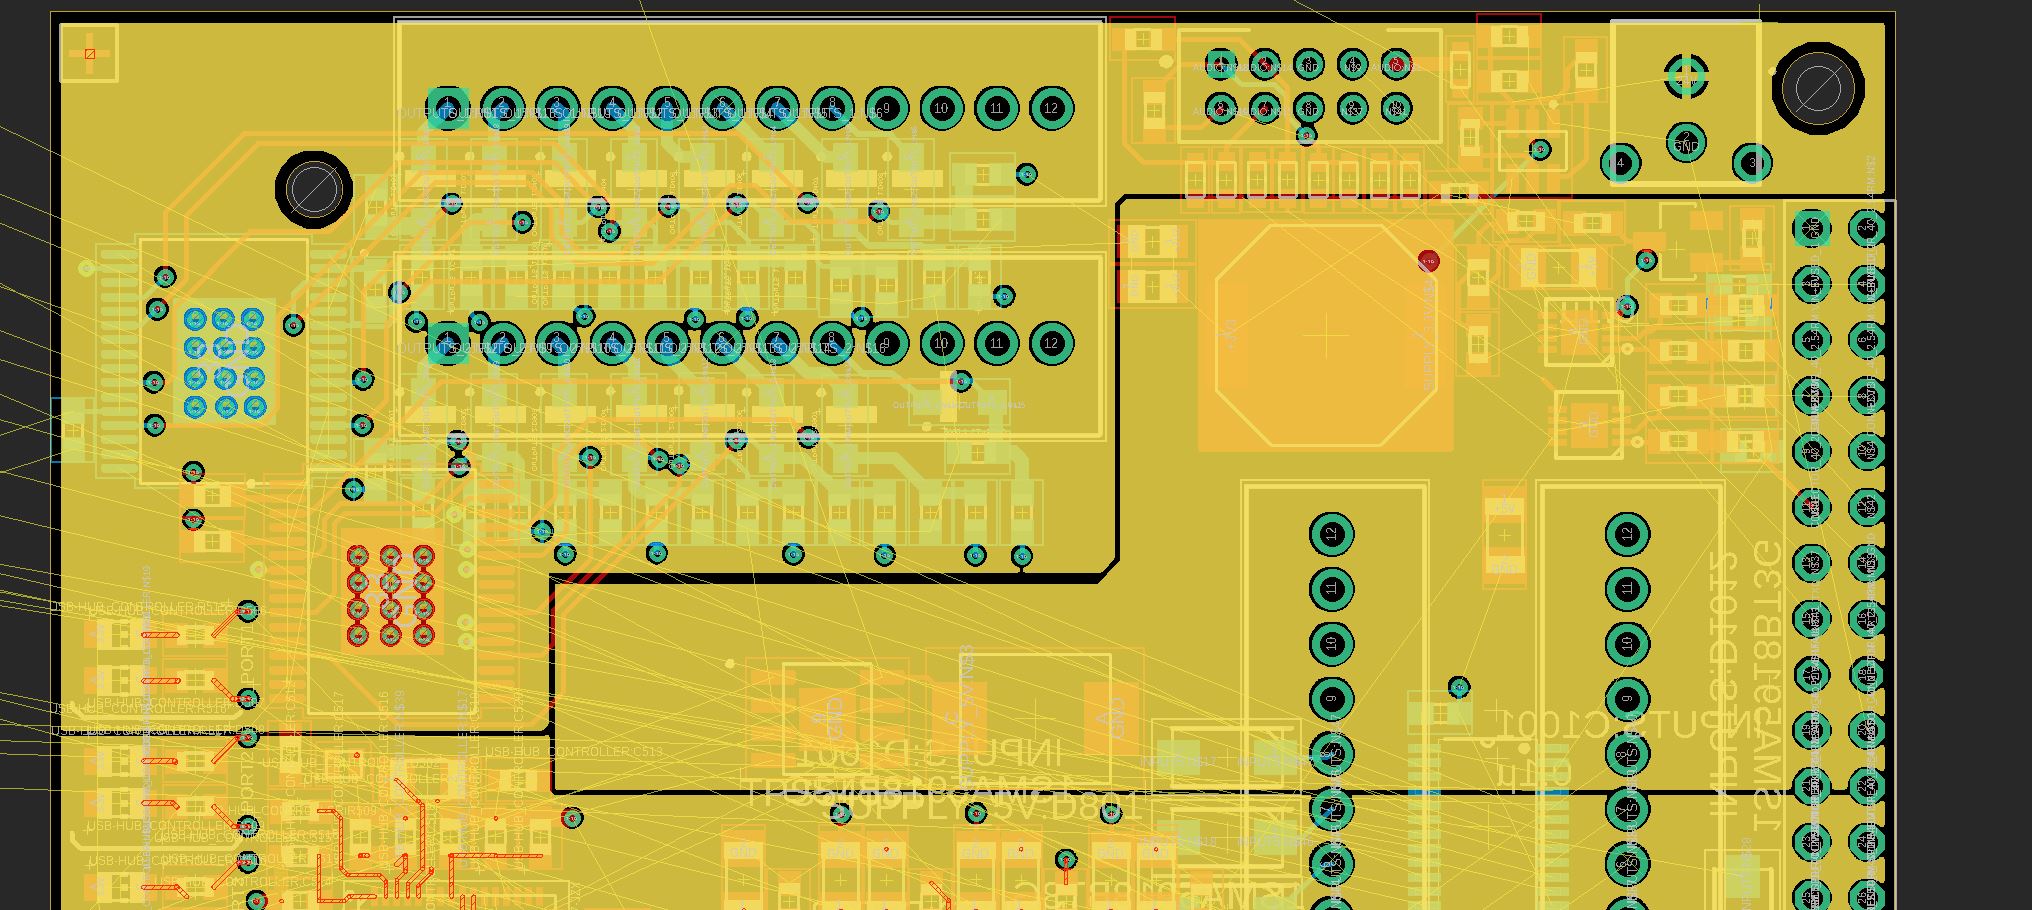
Task: Select pad 12 of lower OUTPUTS connector row
Action: pos(1051,343)
